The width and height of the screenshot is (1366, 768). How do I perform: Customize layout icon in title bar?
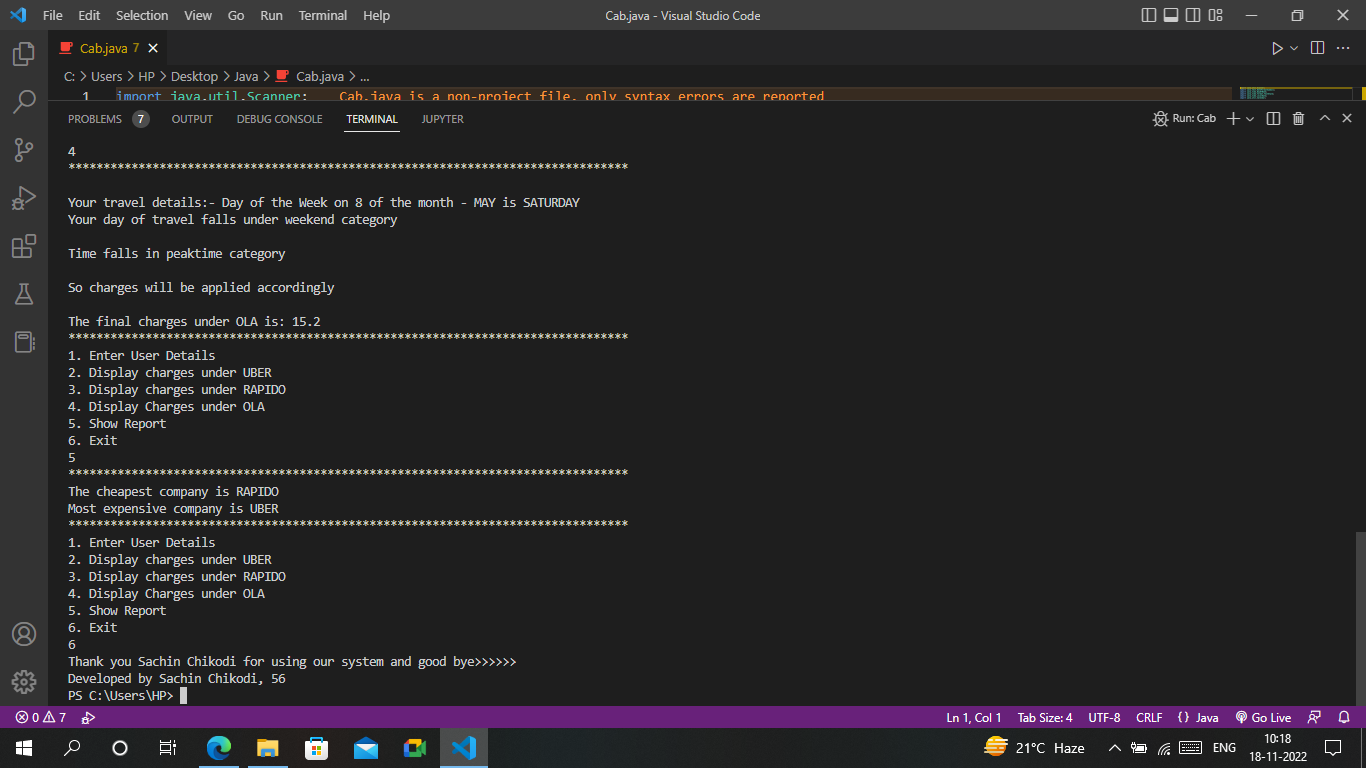(x=1215, y=15)
